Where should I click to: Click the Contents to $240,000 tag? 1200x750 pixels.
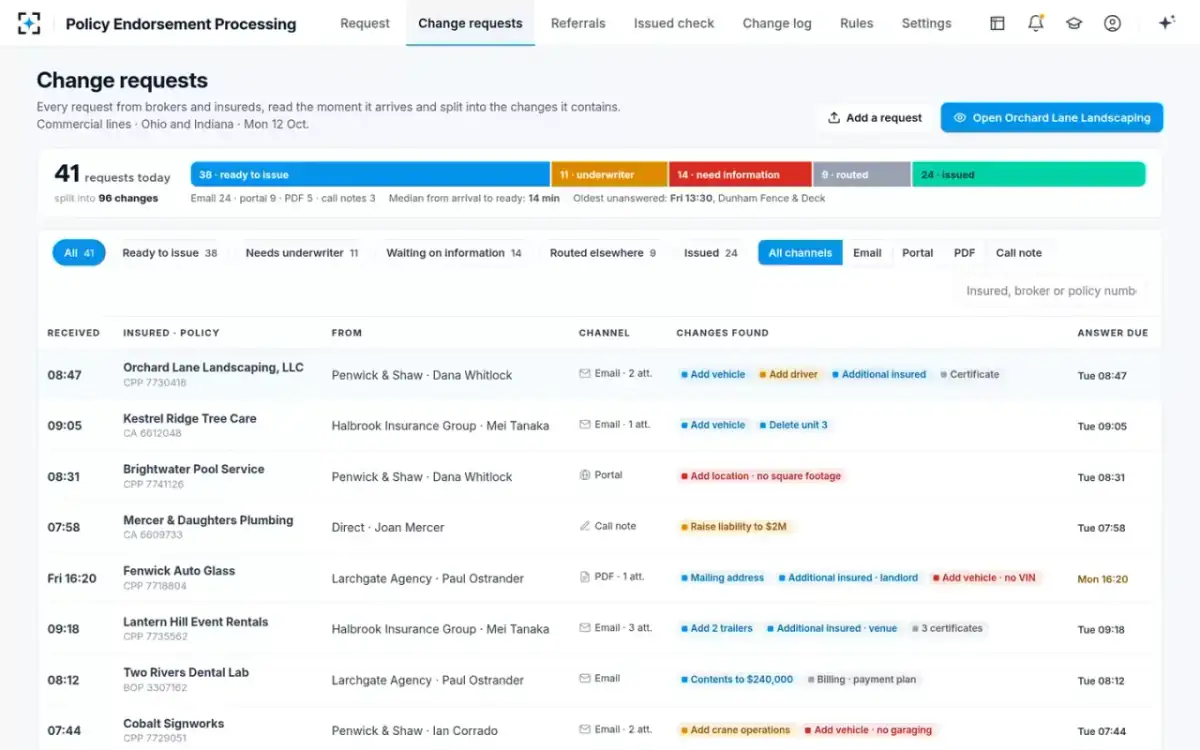click(737, 679)
